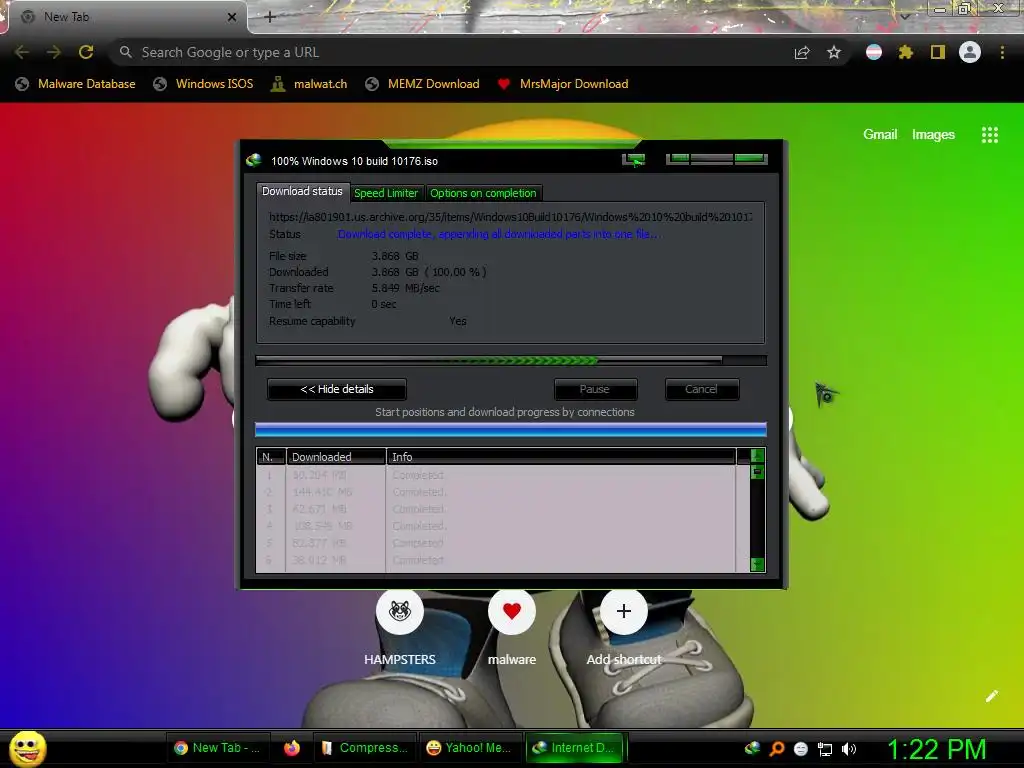
Task: Switch to Options on completion tab
Action: click(483, 193)
